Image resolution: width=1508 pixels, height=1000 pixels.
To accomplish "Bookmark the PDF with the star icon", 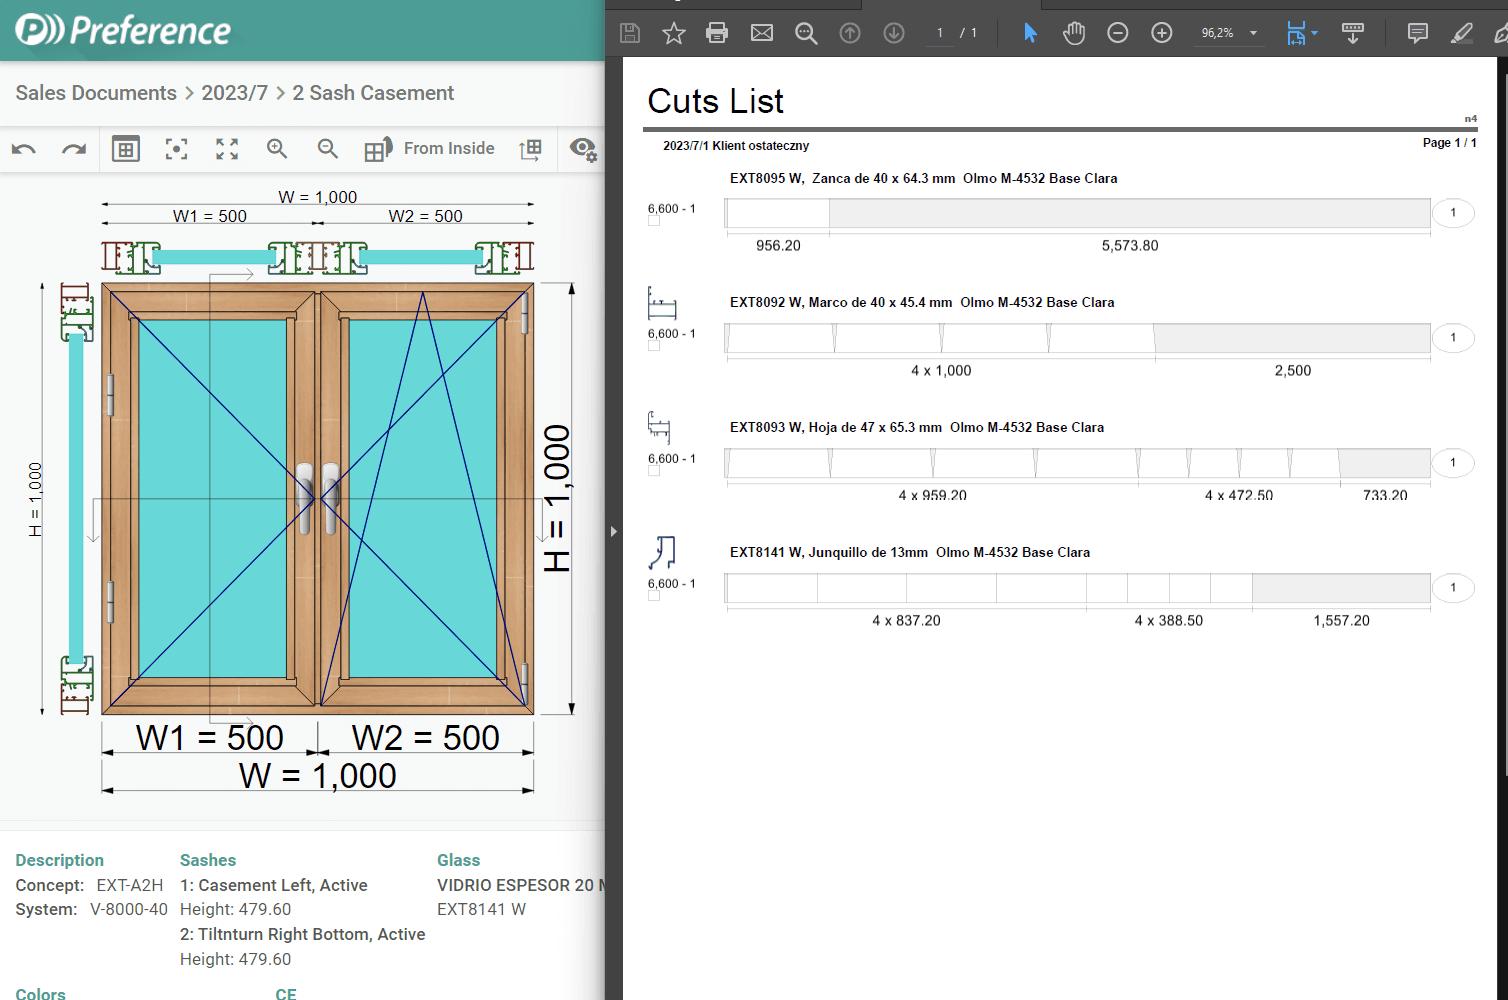I will pos(674,33).
